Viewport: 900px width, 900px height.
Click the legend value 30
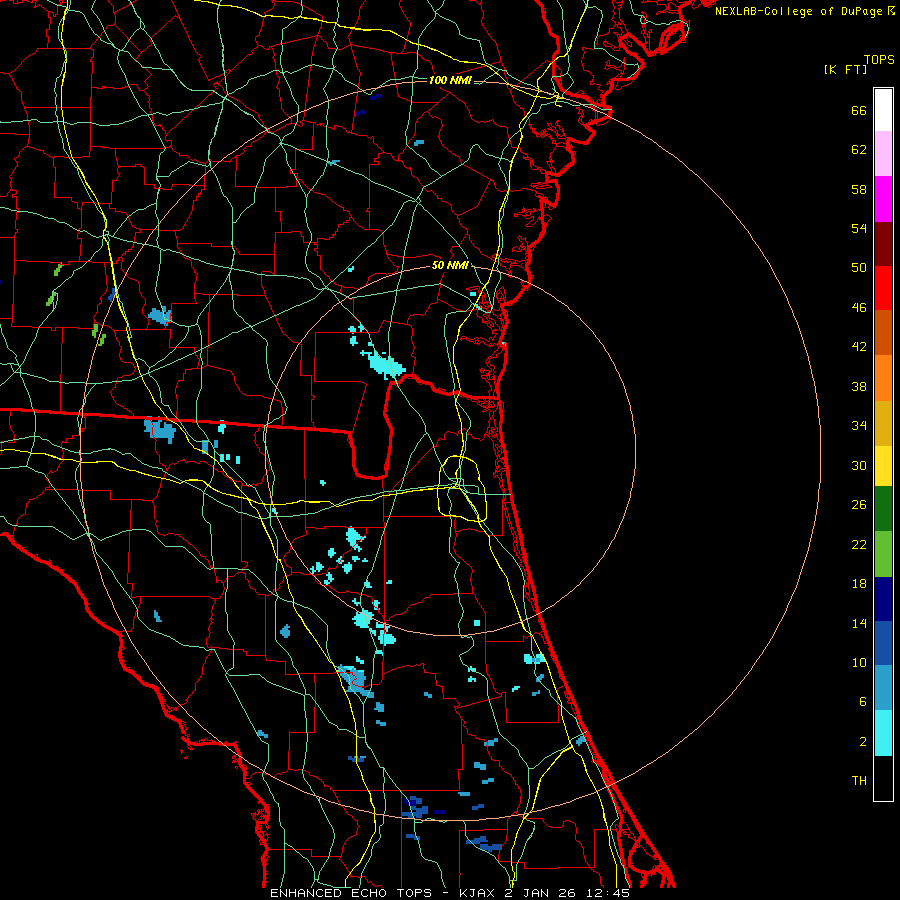859,465
